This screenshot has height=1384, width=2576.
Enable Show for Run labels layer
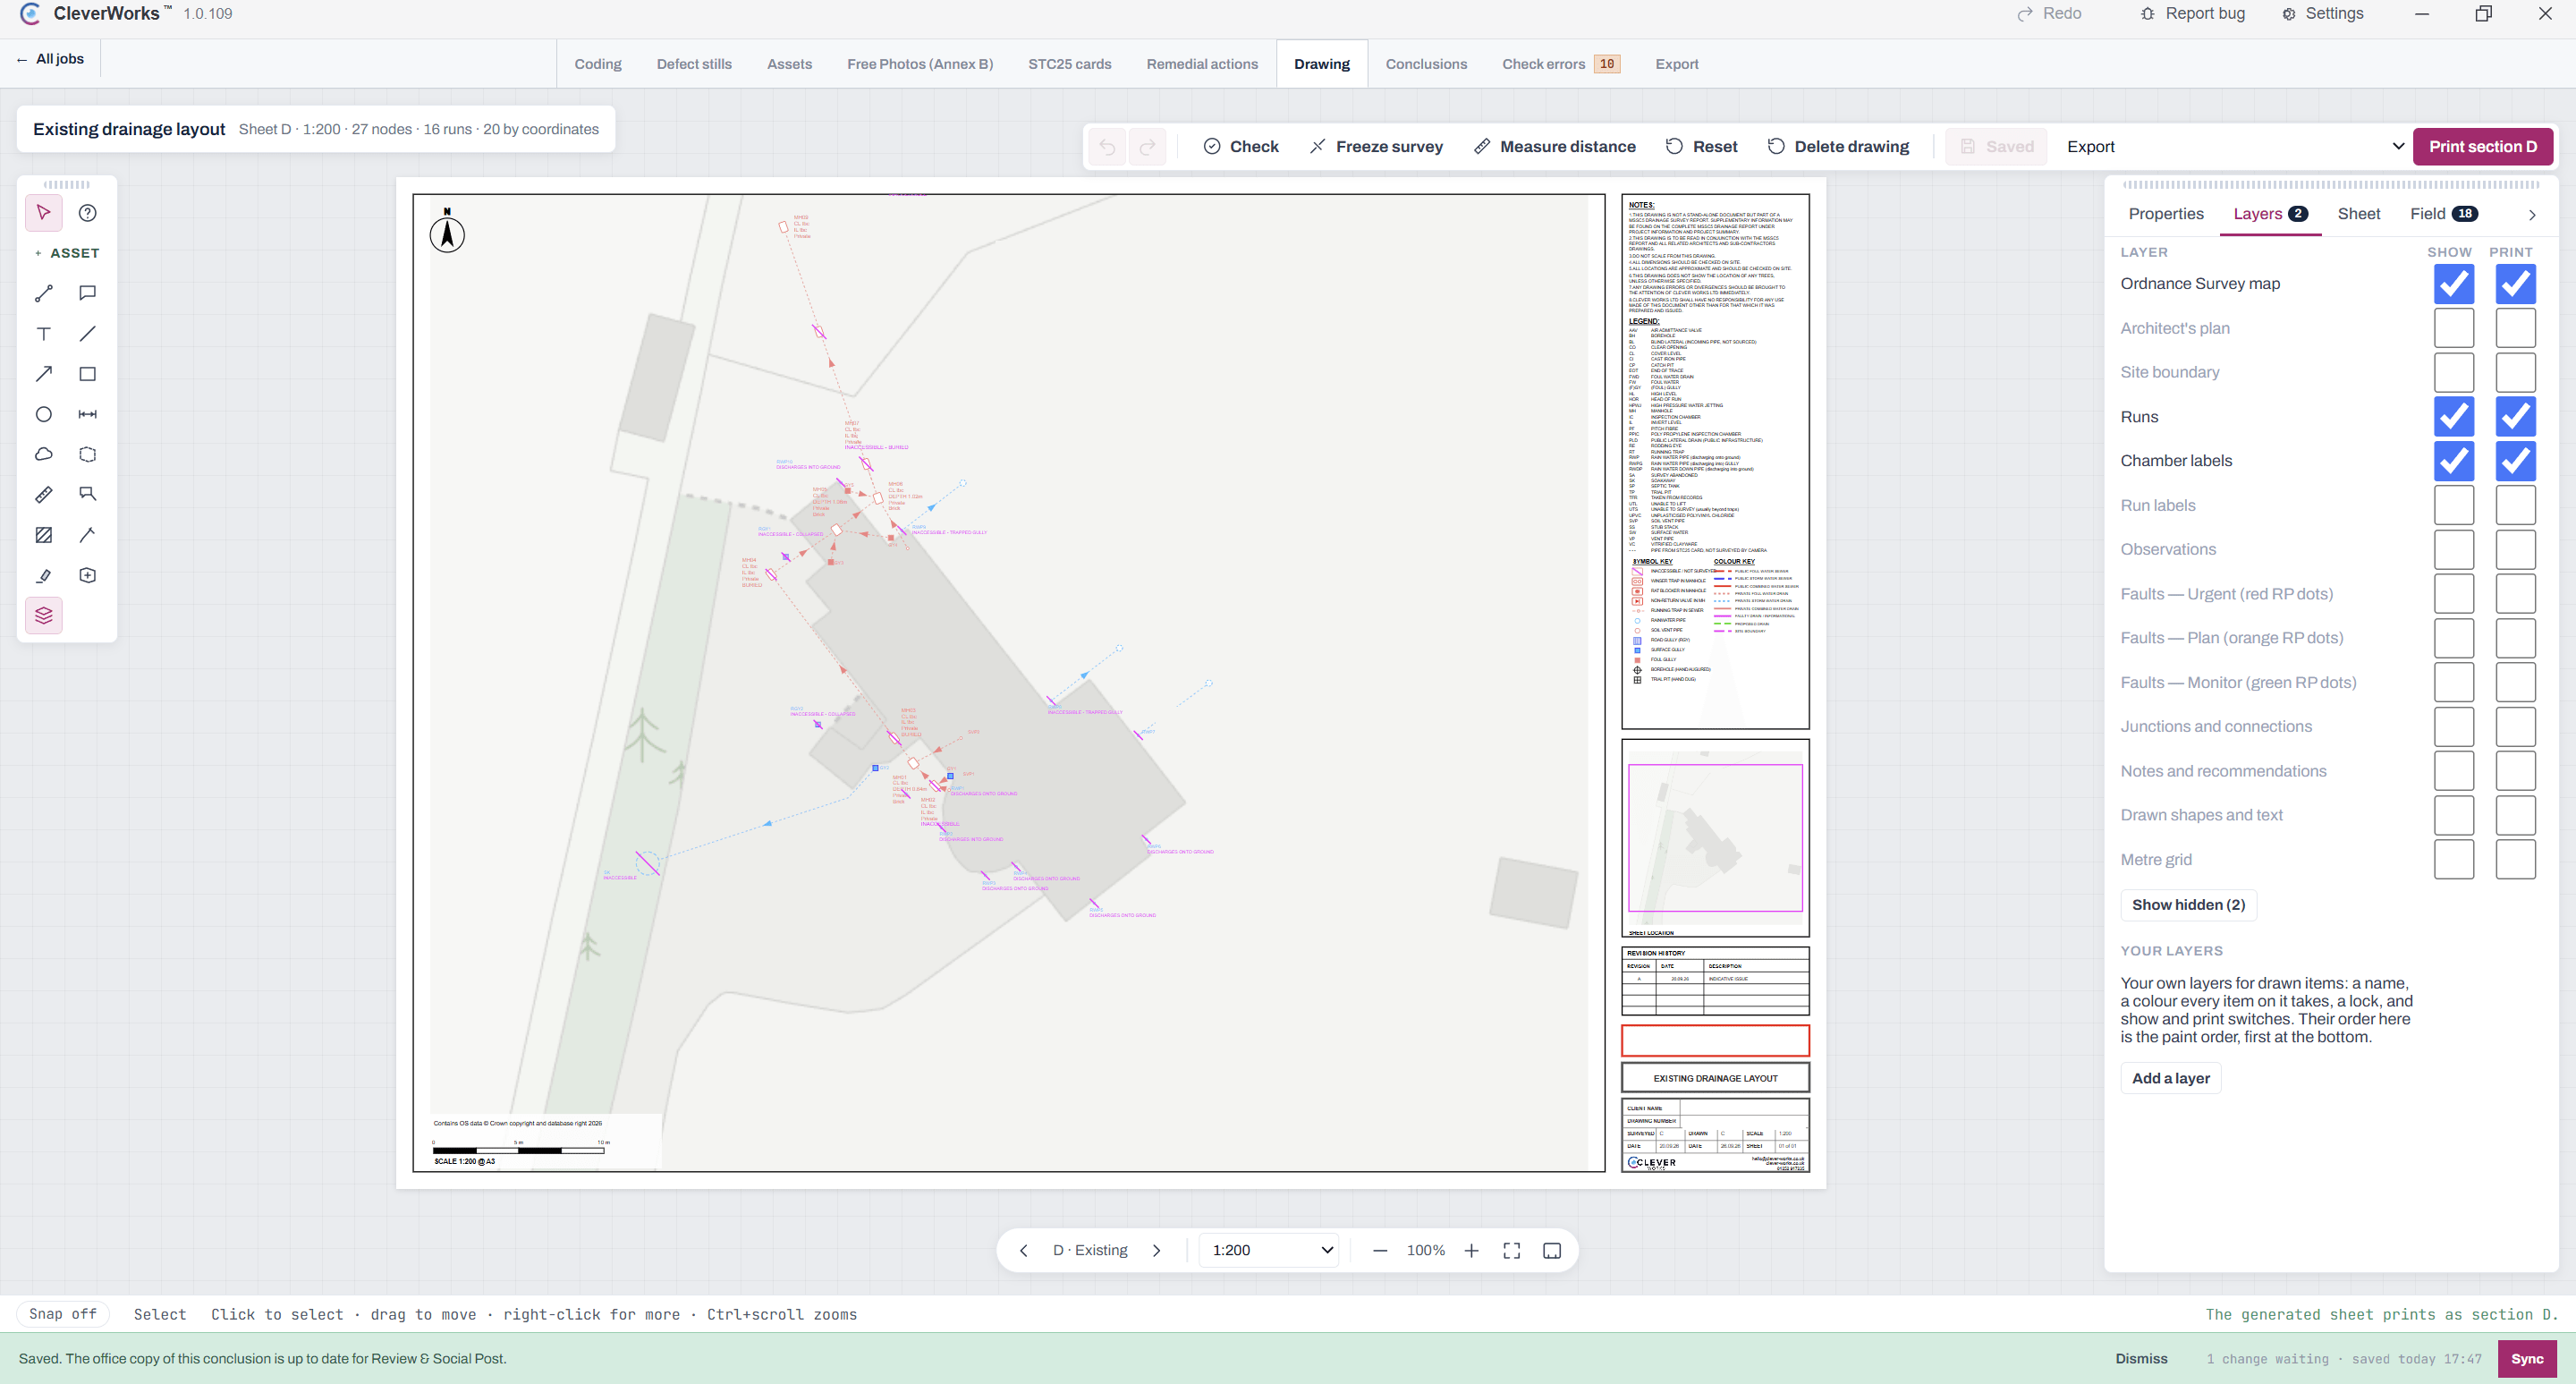[2454, 505]
